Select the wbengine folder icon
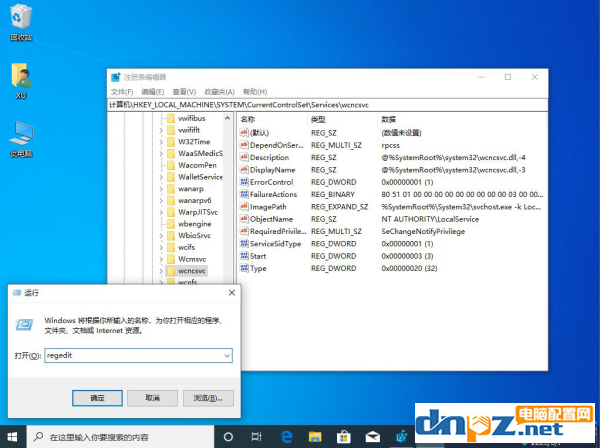The height and width of the screenshot is (448, 600). [x=171, y=224]
